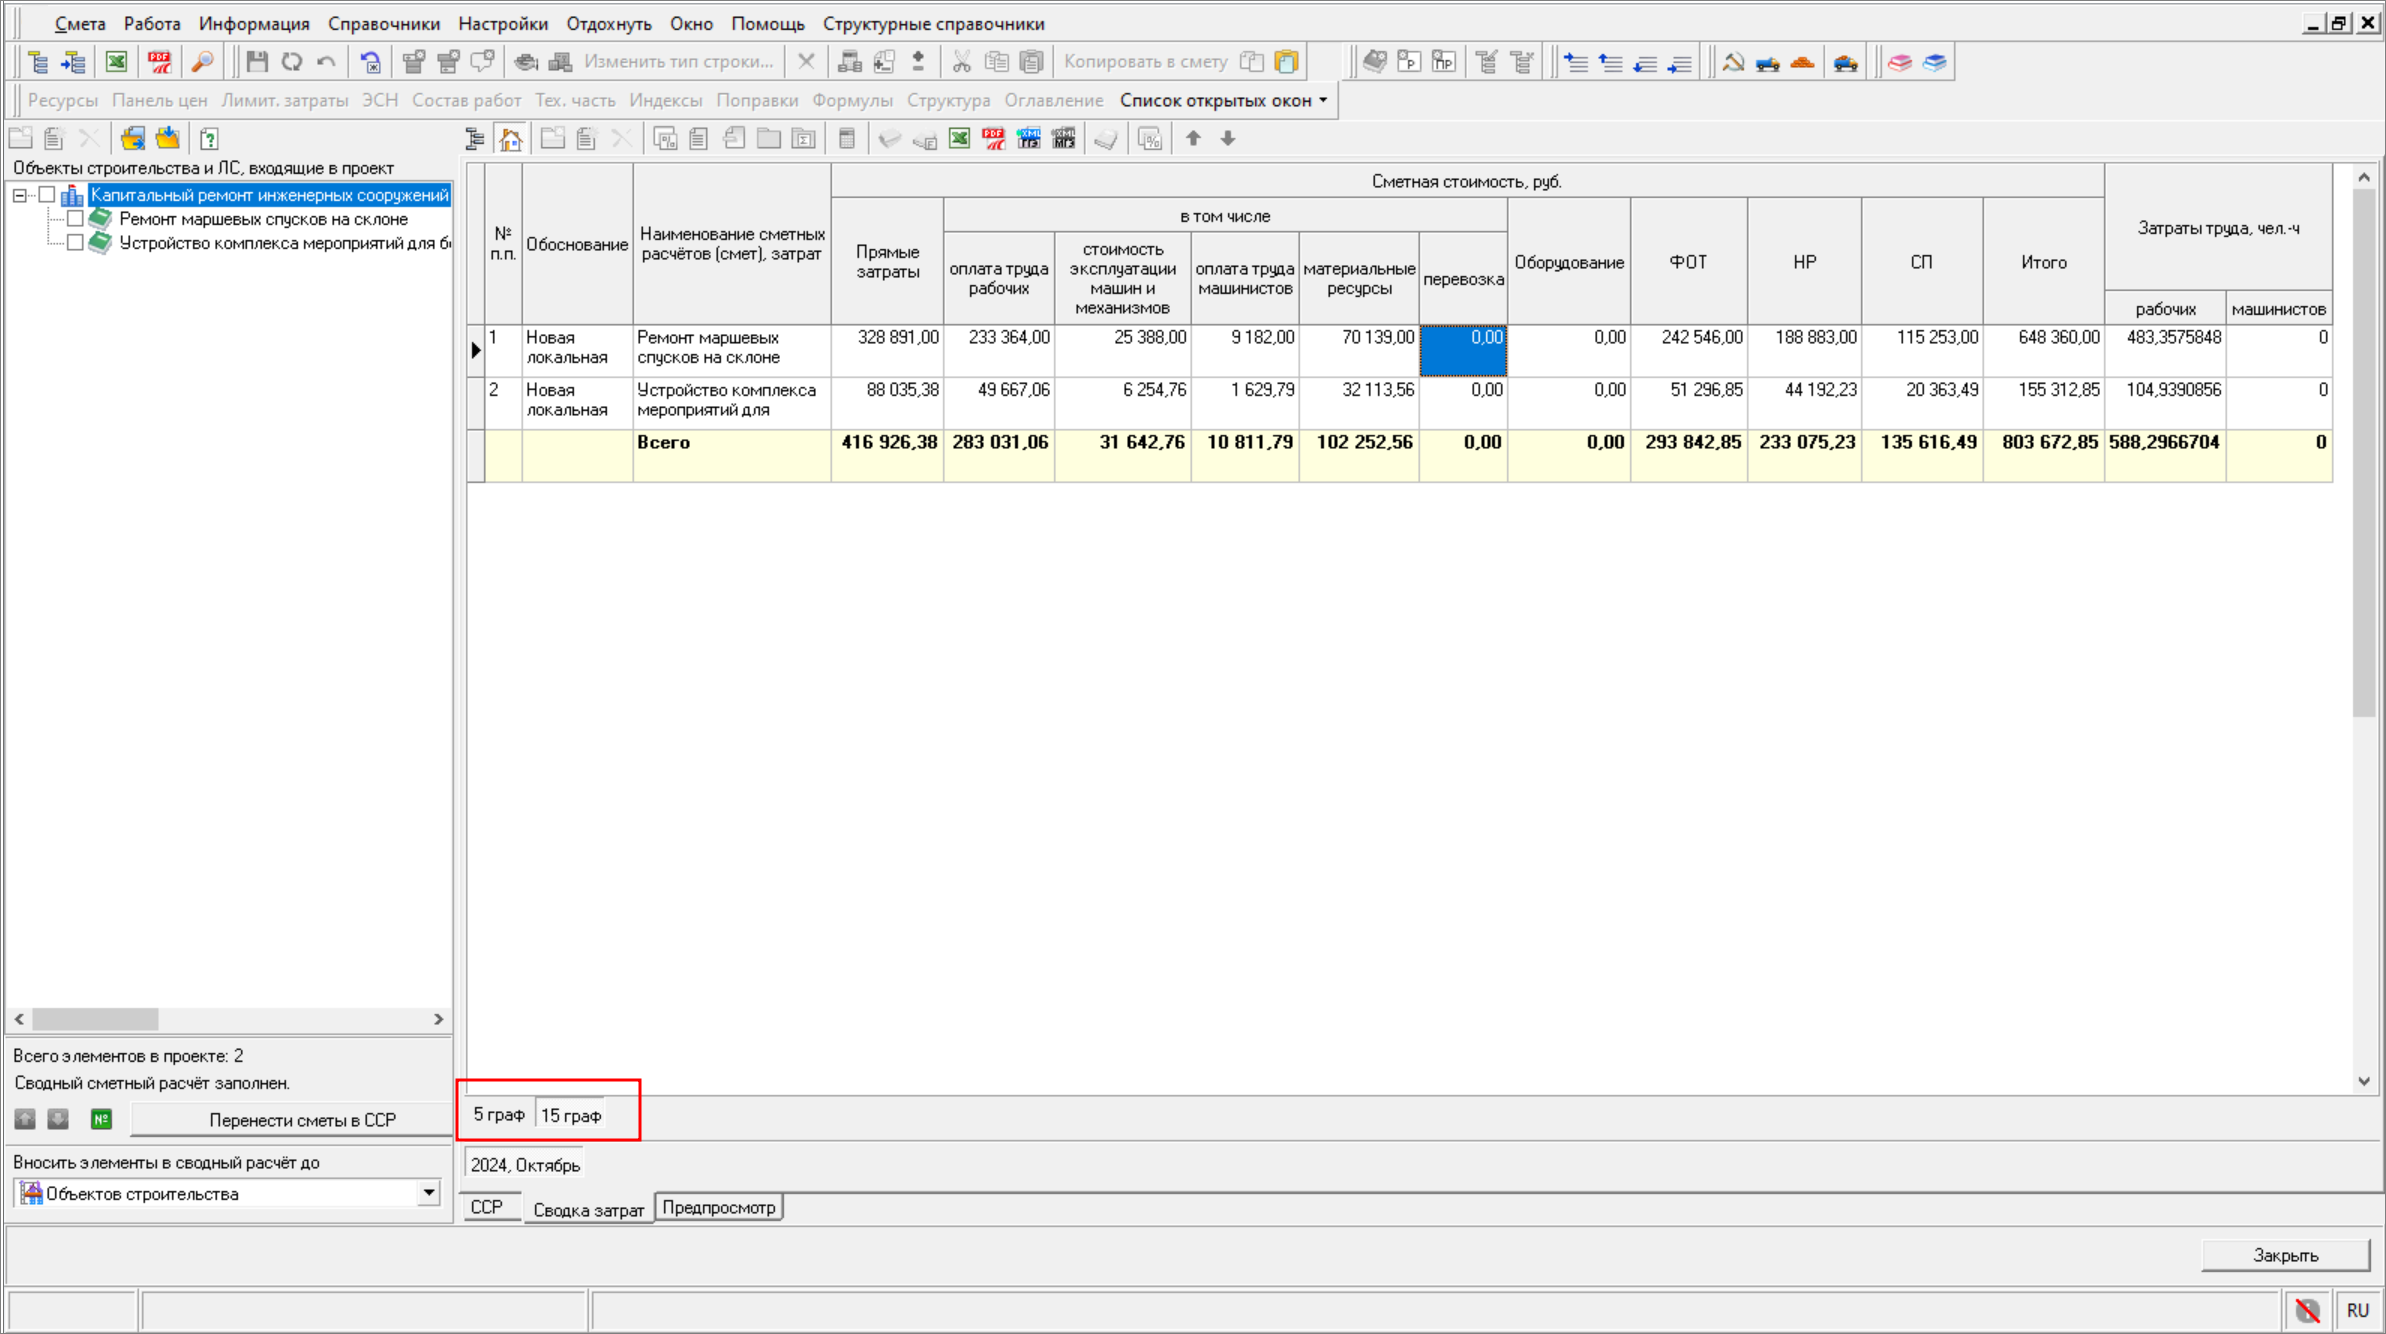Screen dimensions: 2386x1334
Task: Open Список открытых окон dropdown
Action: 1224,100
